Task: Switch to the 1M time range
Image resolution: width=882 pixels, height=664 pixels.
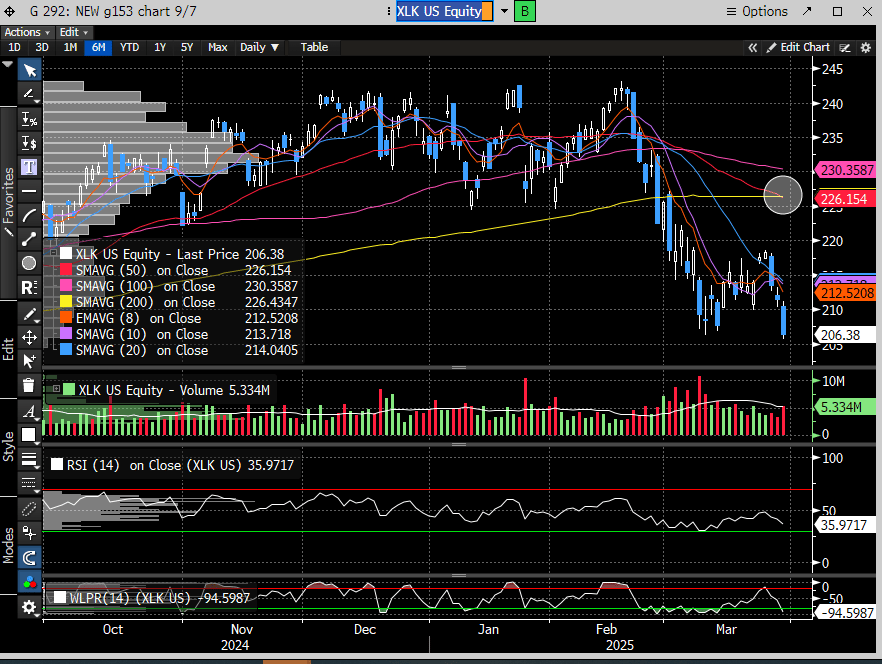Action: point(70,47)
